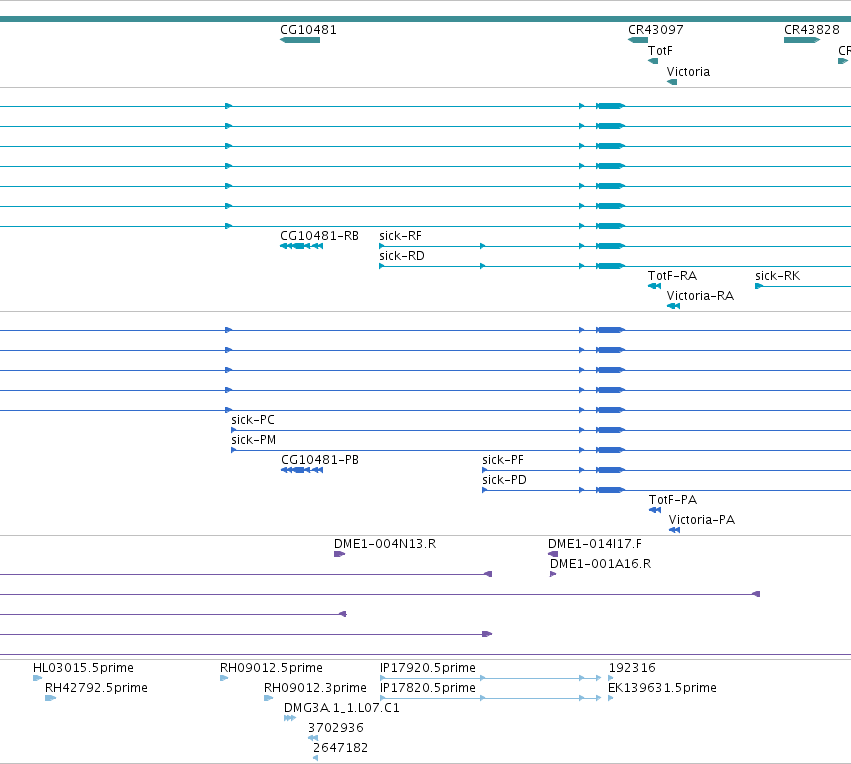Screen dimensions: 851x764
Task: Click the sick-RK transcript label
Action: tap(777, 276)
